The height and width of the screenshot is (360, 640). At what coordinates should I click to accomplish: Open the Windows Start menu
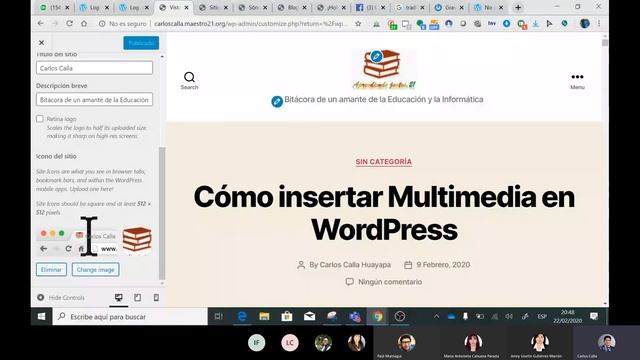point(42,316)
